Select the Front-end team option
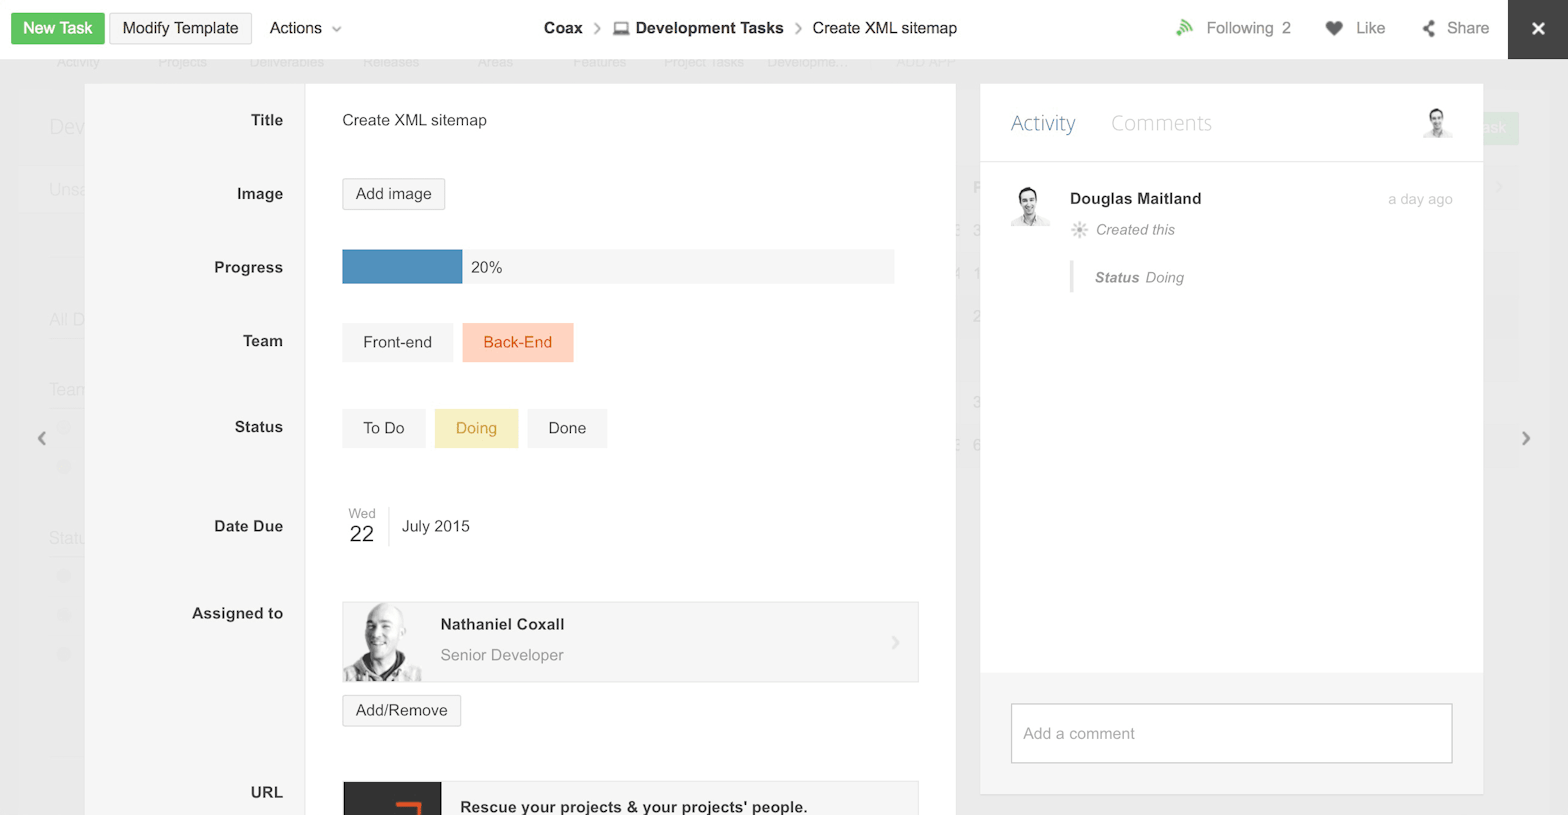This screenshot has height=815, width=1568. [x=397, y=342]
